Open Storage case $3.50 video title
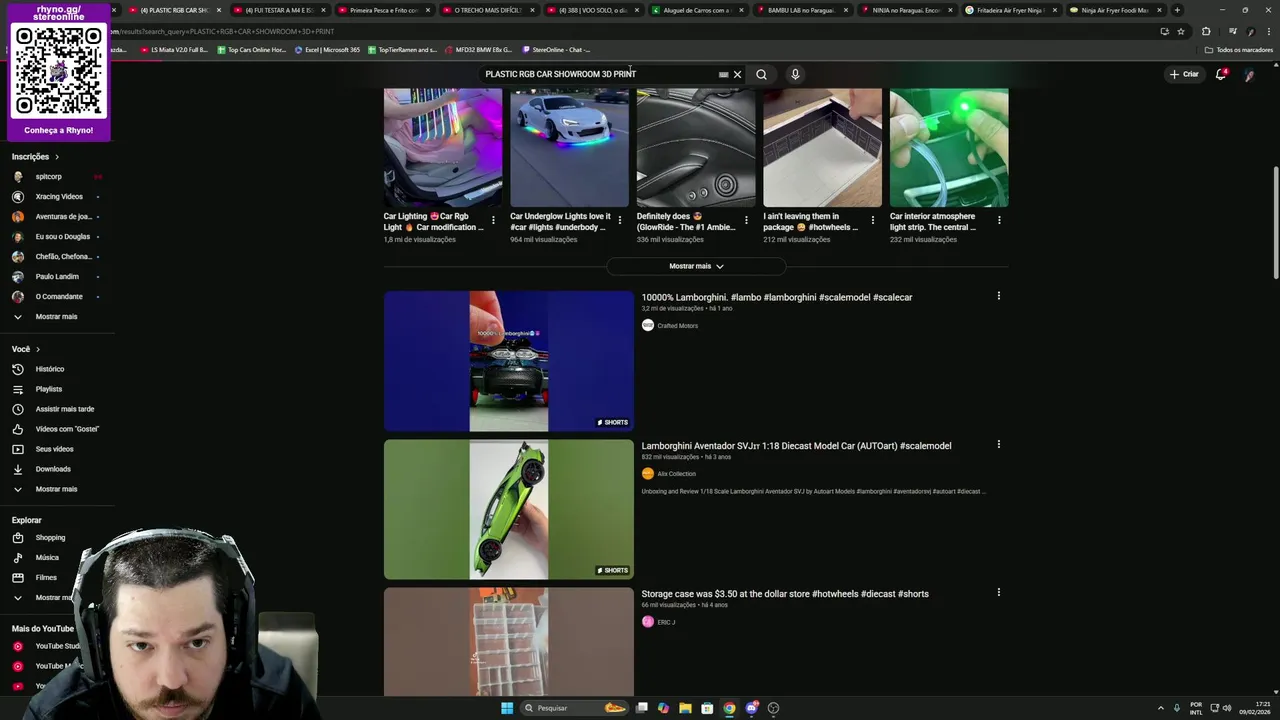The width and height of the screenshot is (1280, 720). tap(785, 594)
